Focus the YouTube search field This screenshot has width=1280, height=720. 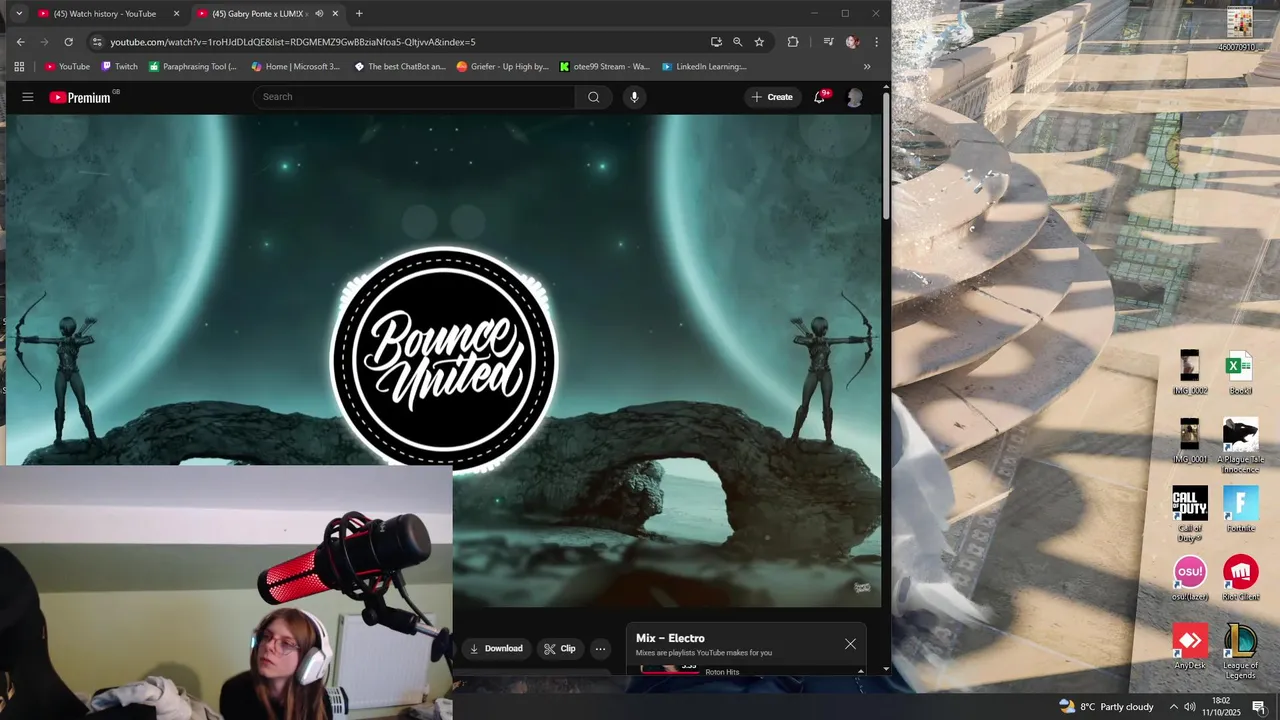pyautogui.click(x=414, y=97)
